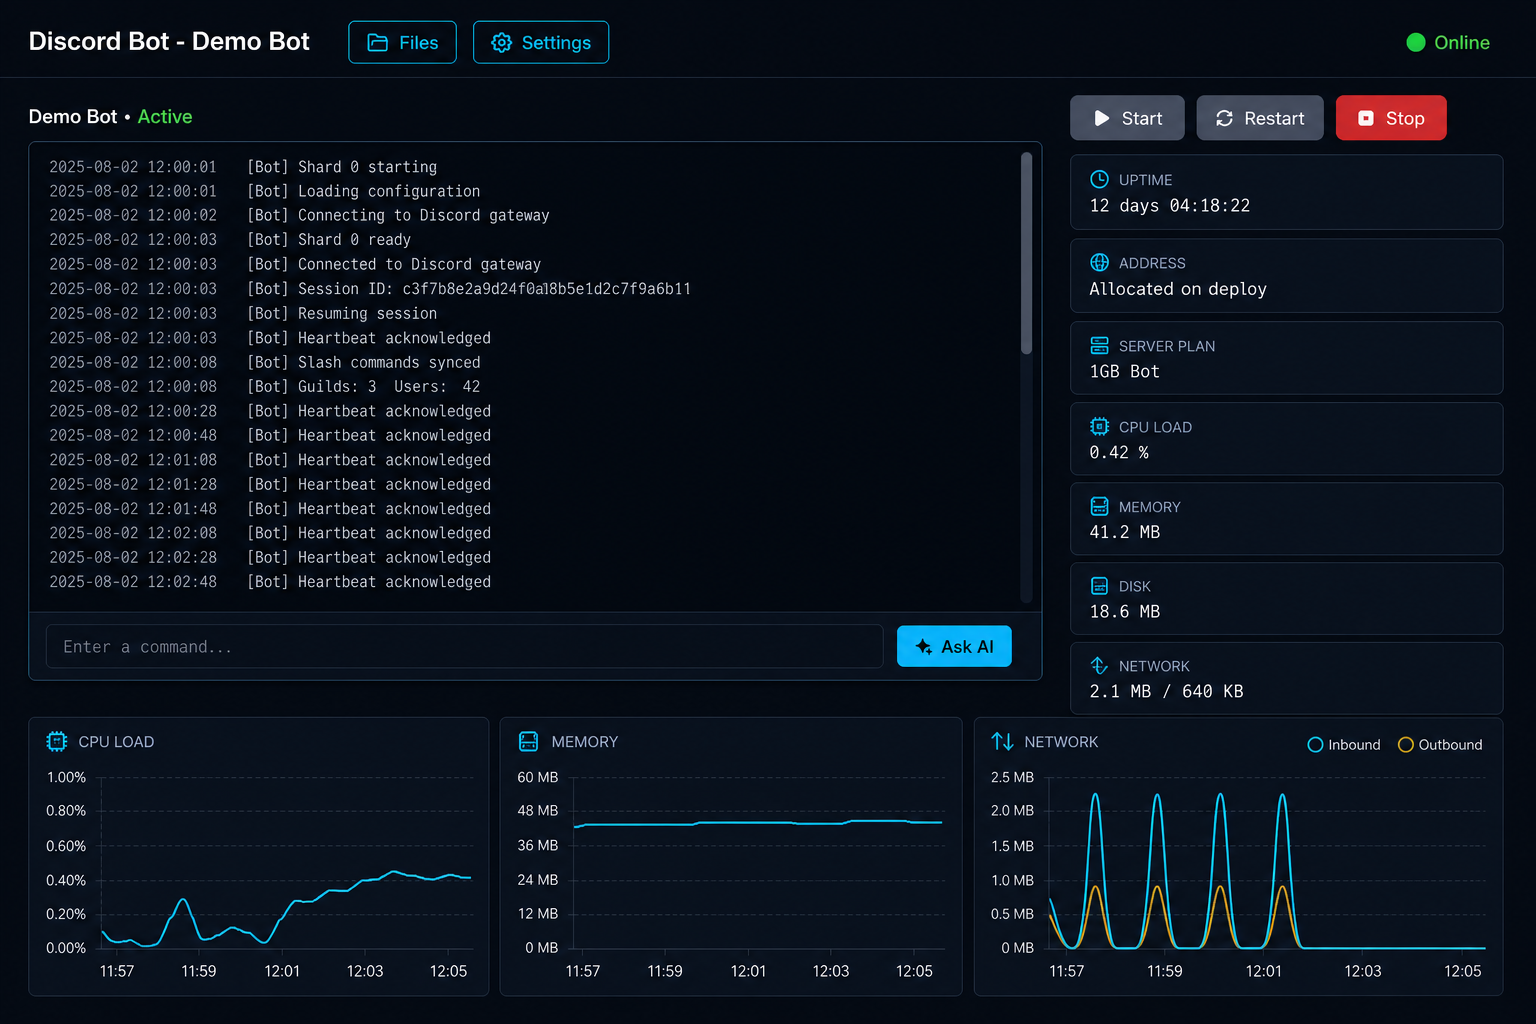Click the green Online status dot

coord(1416,42)
